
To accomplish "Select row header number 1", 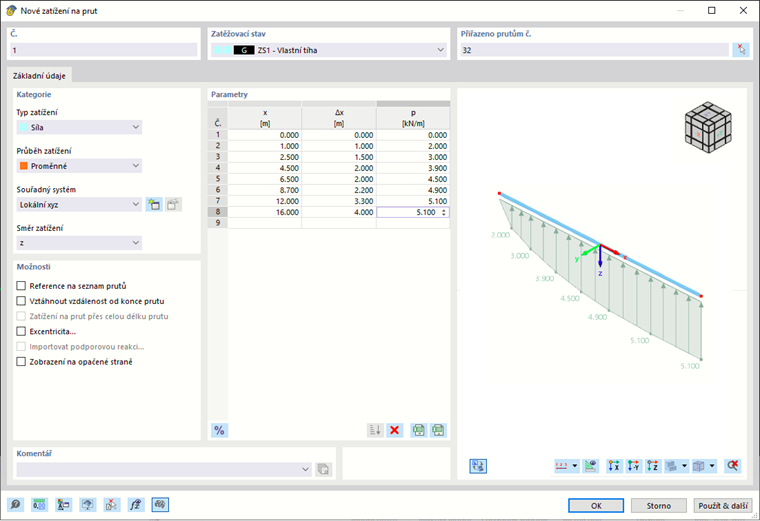I will click(x=218, y=135).
